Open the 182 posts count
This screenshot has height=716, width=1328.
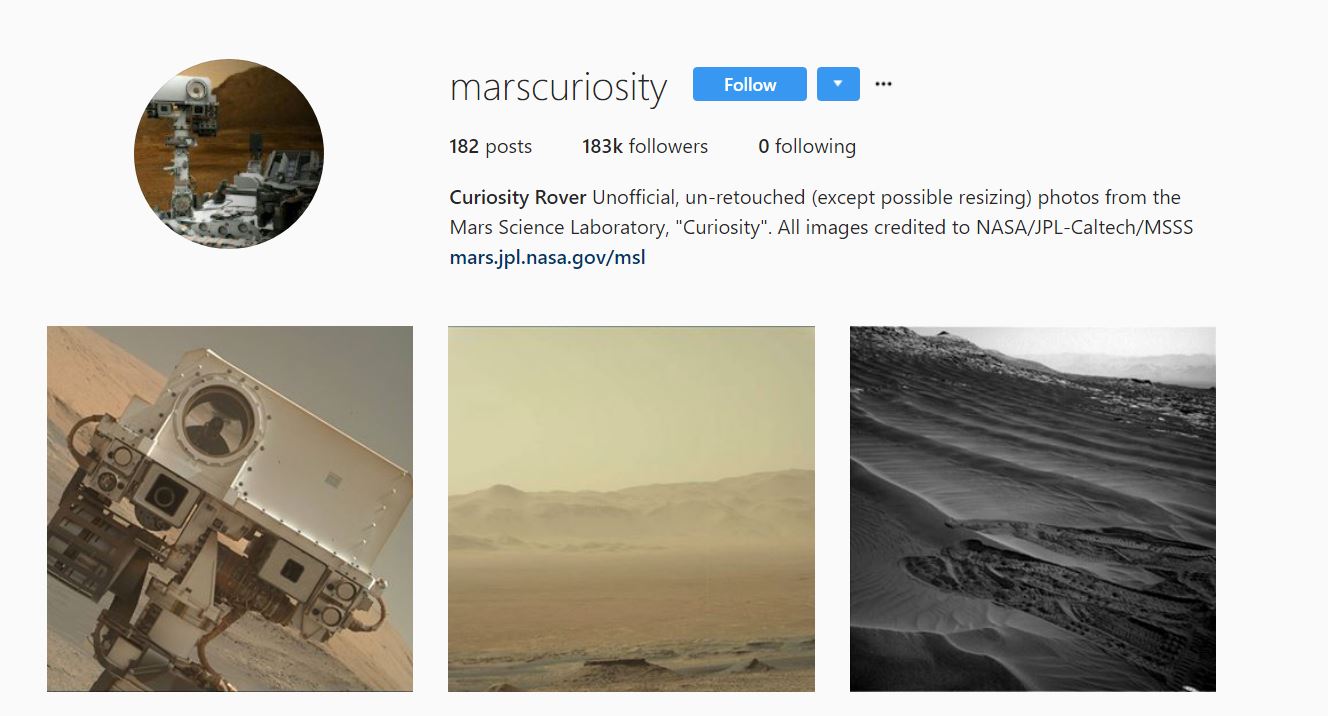tap(491, 146)
